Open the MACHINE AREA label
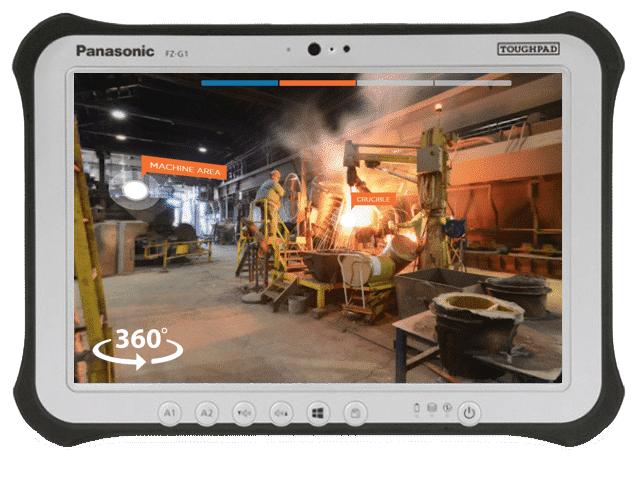The width and height of the screenshot is (640, 482). pyautogui.click(x=184, y=168)
